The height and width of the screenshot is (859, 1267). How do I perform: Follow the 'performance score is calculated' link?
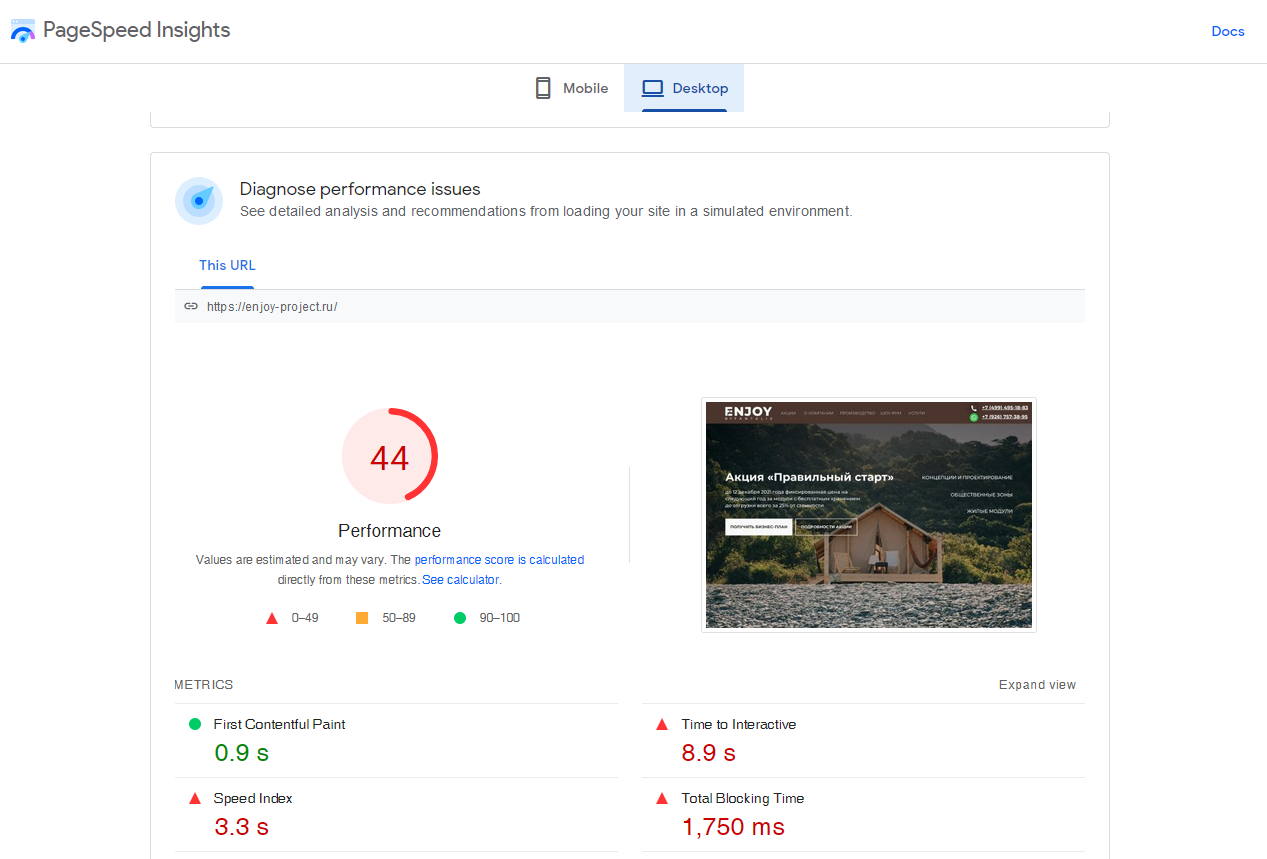499,560
